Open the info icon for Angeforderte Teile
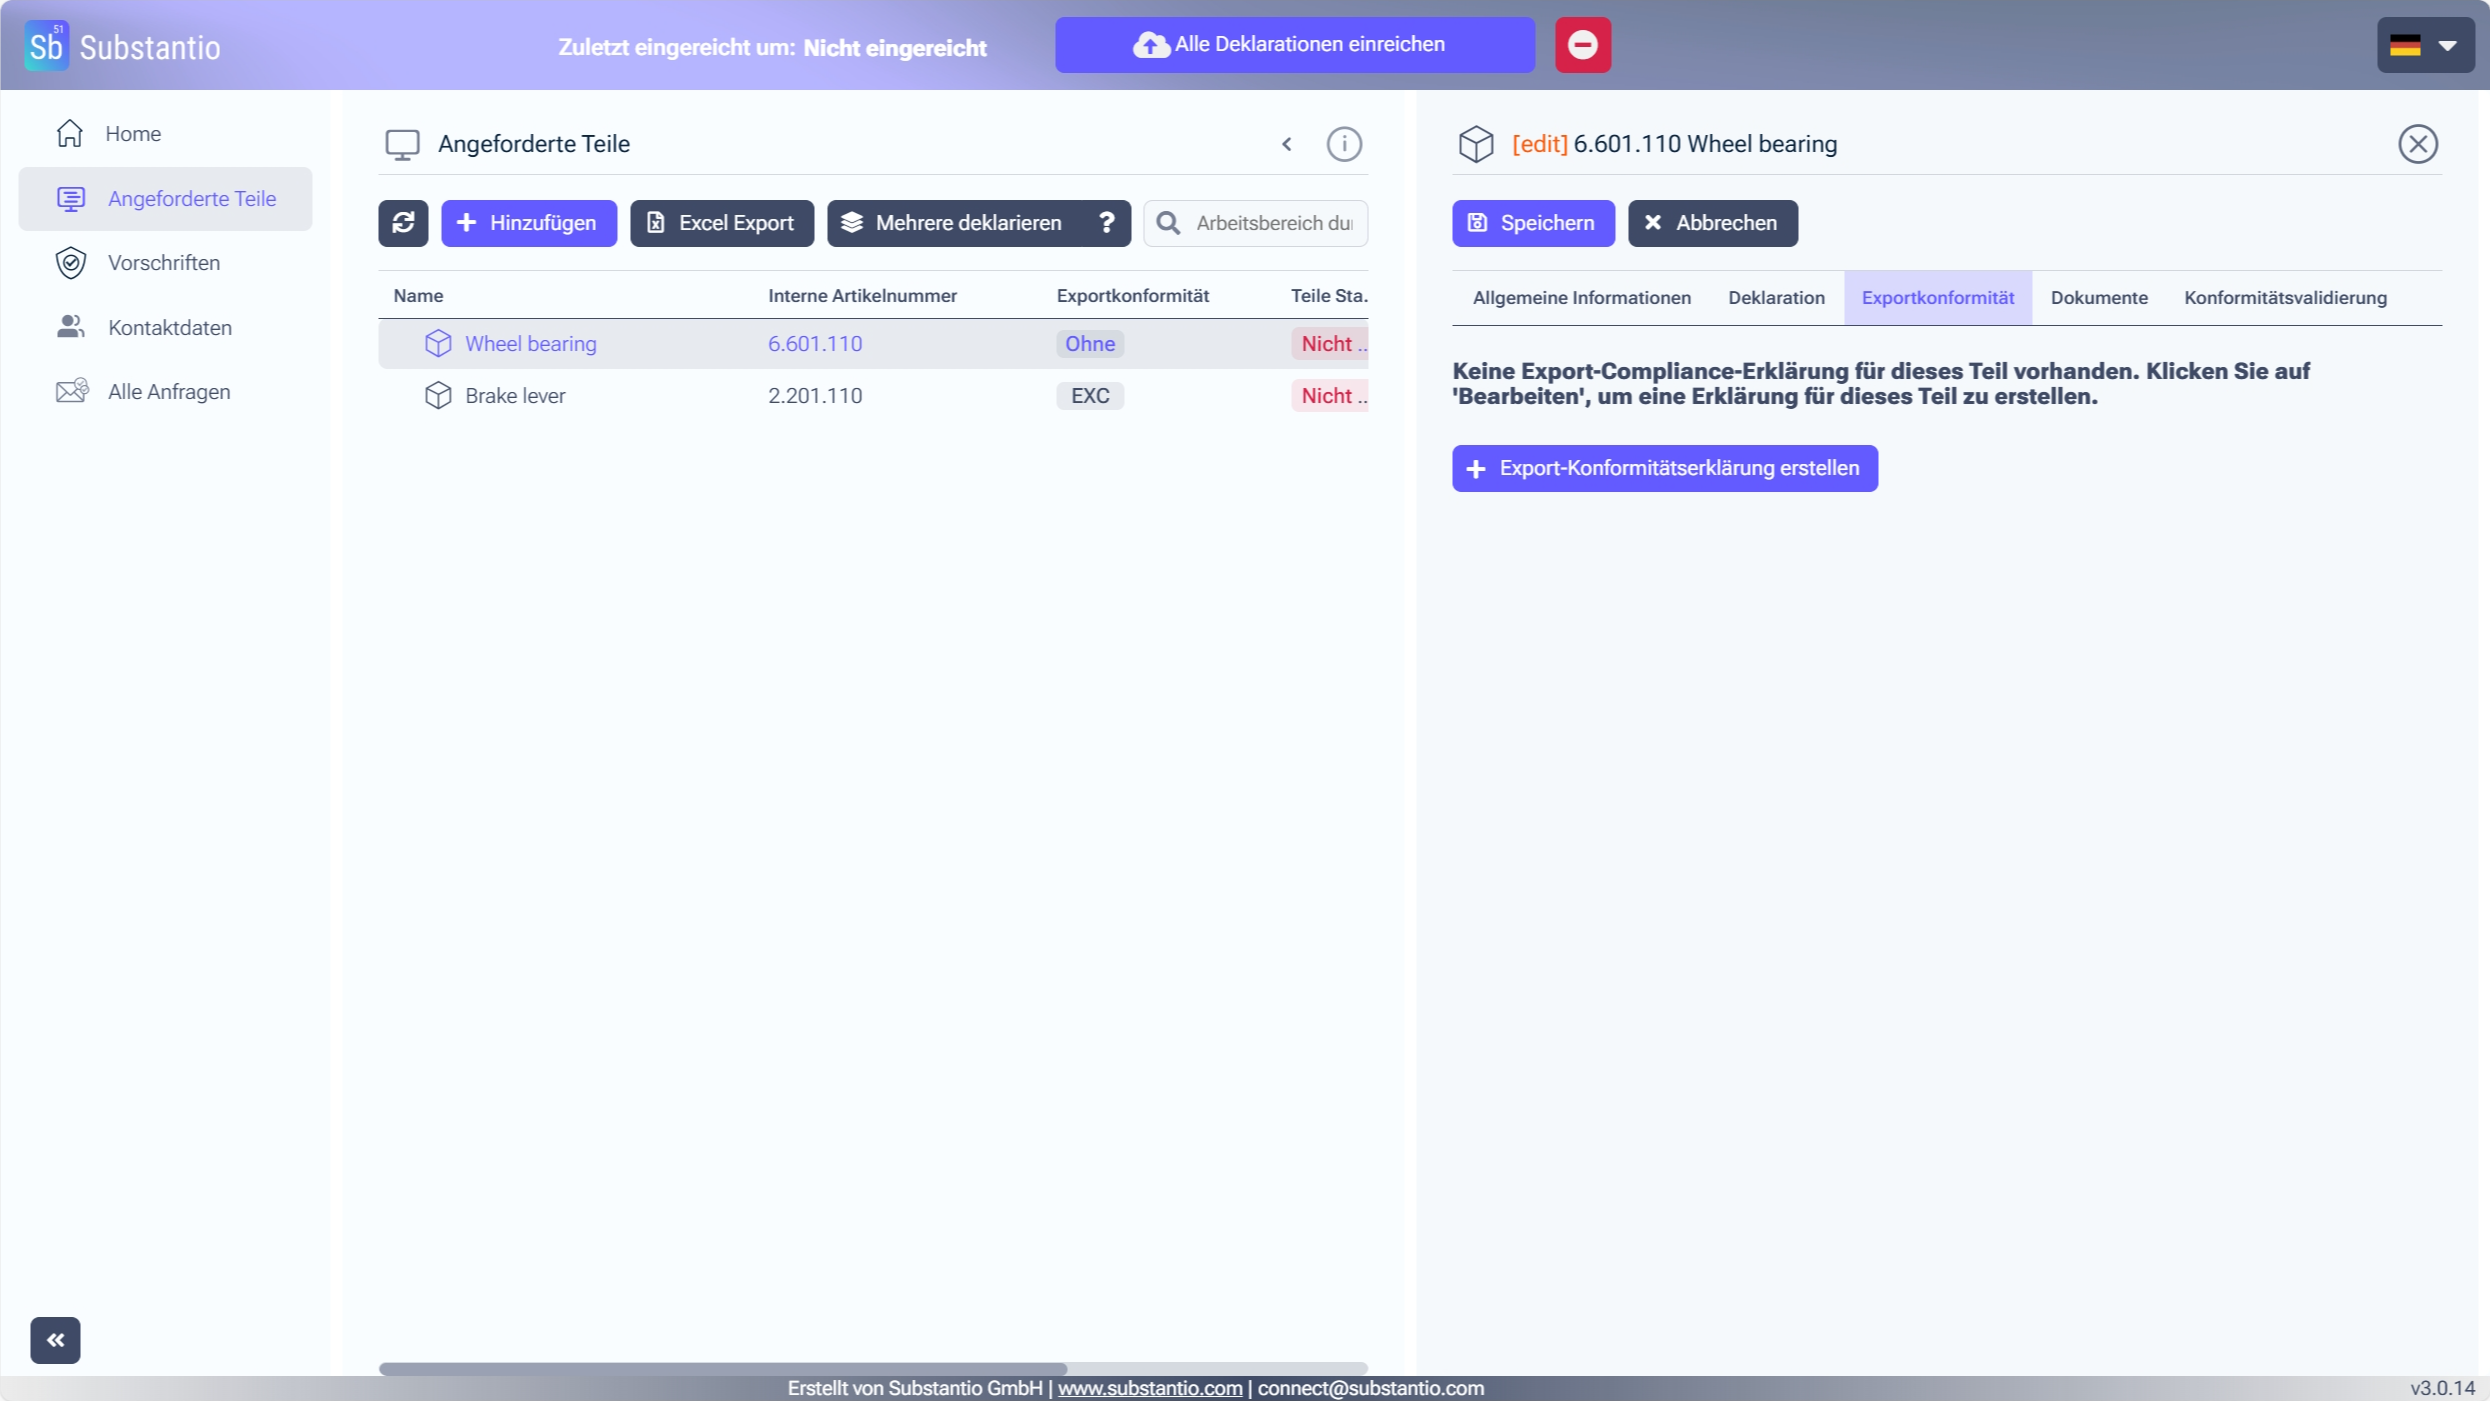 1343,144
